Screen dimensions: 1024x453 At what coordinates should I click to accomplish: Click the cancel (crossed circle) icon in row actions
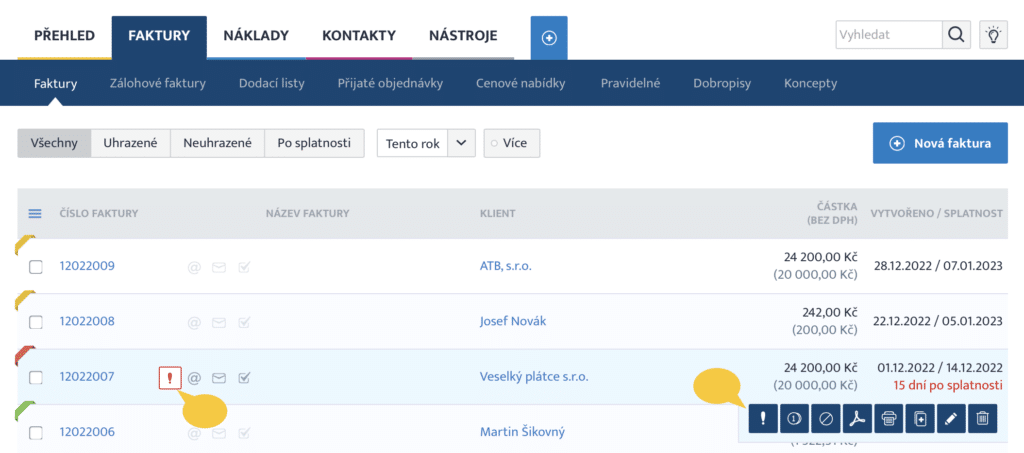(x=825, y=421)
